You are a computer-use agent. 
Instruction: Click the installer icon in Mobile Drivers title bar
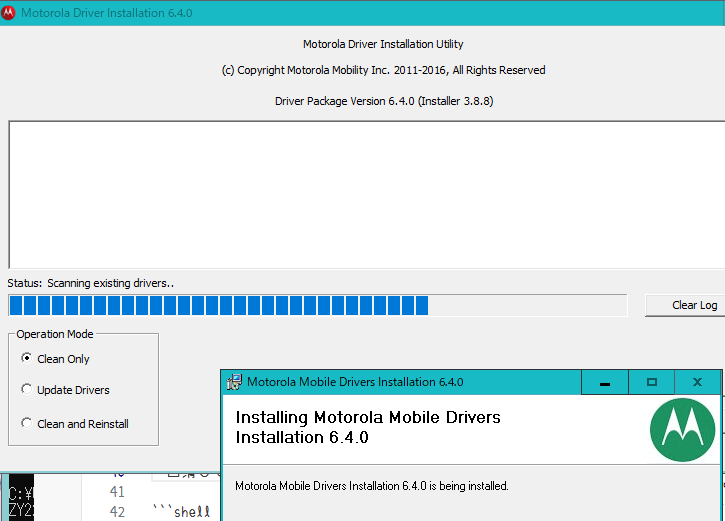pyautogui.click(x=234, y=382)
